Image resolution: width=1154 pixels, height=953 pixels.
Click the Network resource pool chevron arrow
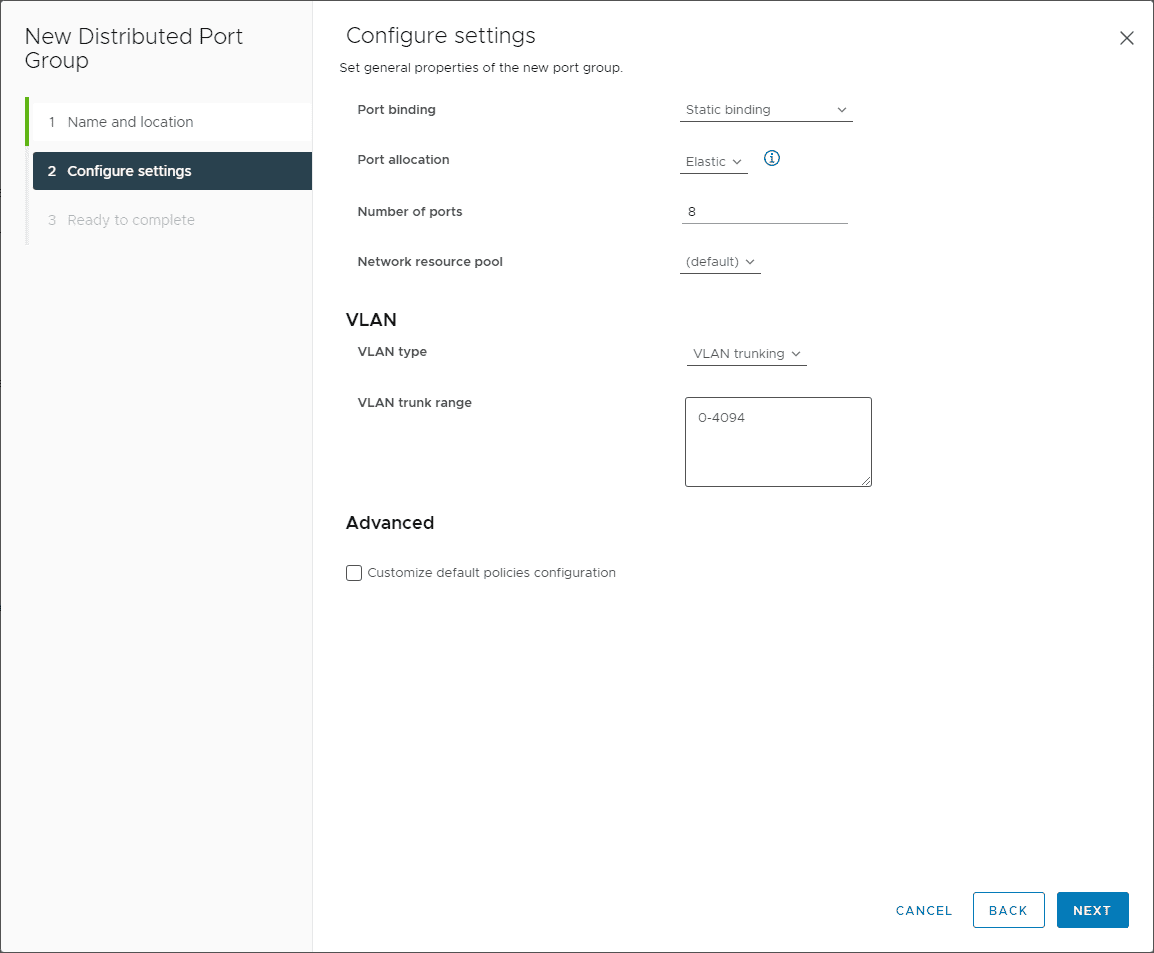click(x=750, y=262)
